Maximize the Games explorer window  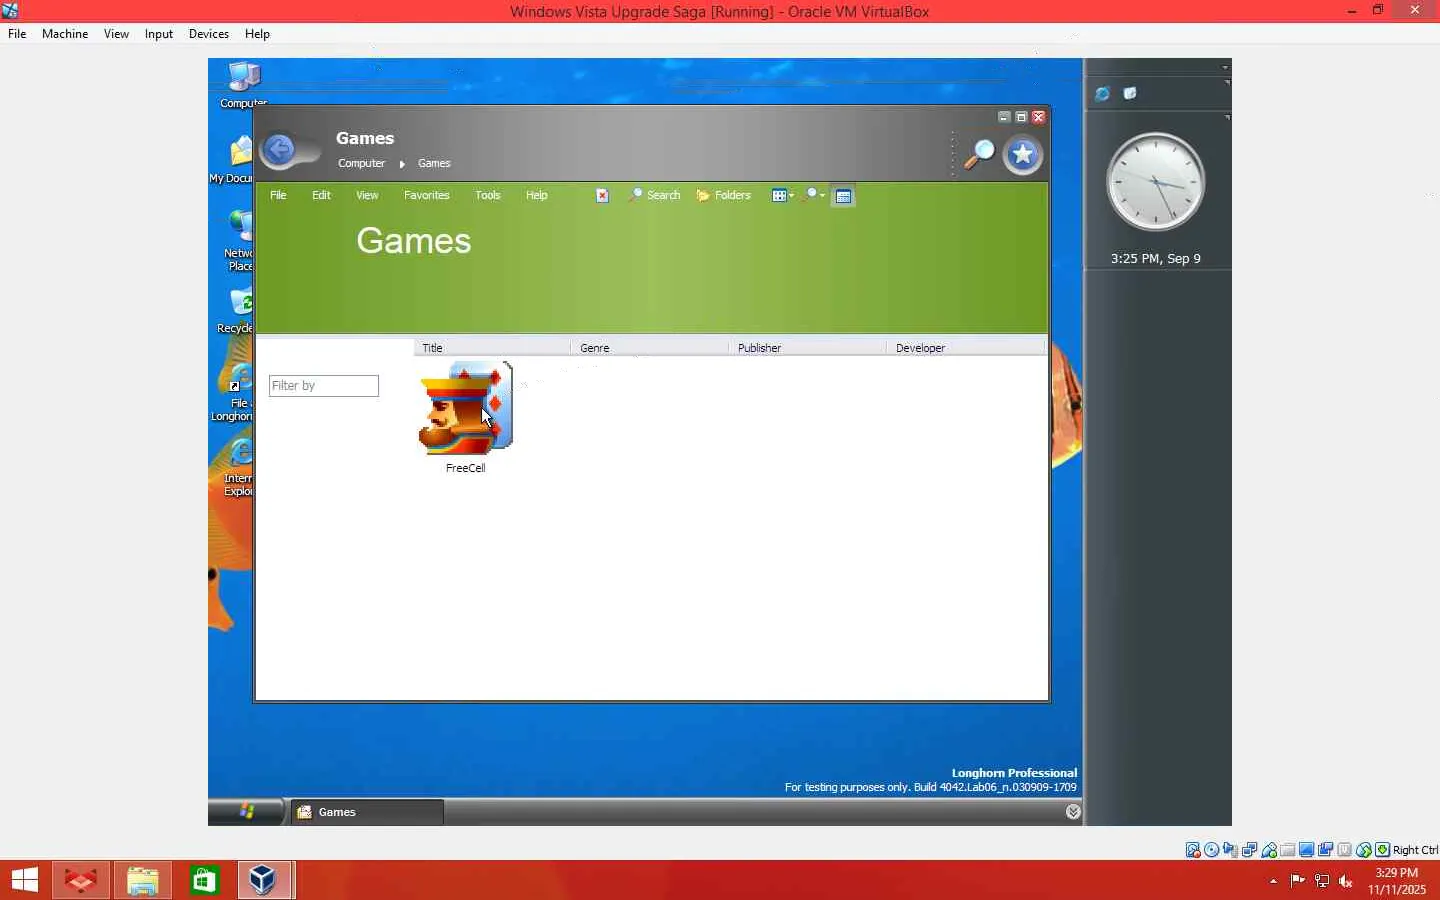[x=1021, y=117]
